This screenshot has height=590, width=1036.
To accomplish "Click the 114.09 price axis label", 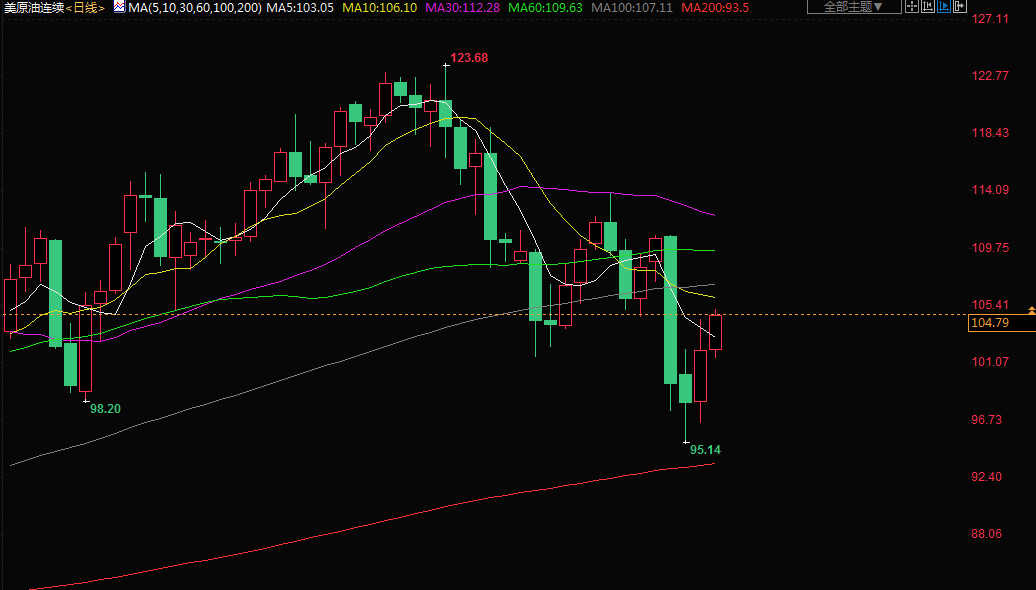I will pos(990,190).
